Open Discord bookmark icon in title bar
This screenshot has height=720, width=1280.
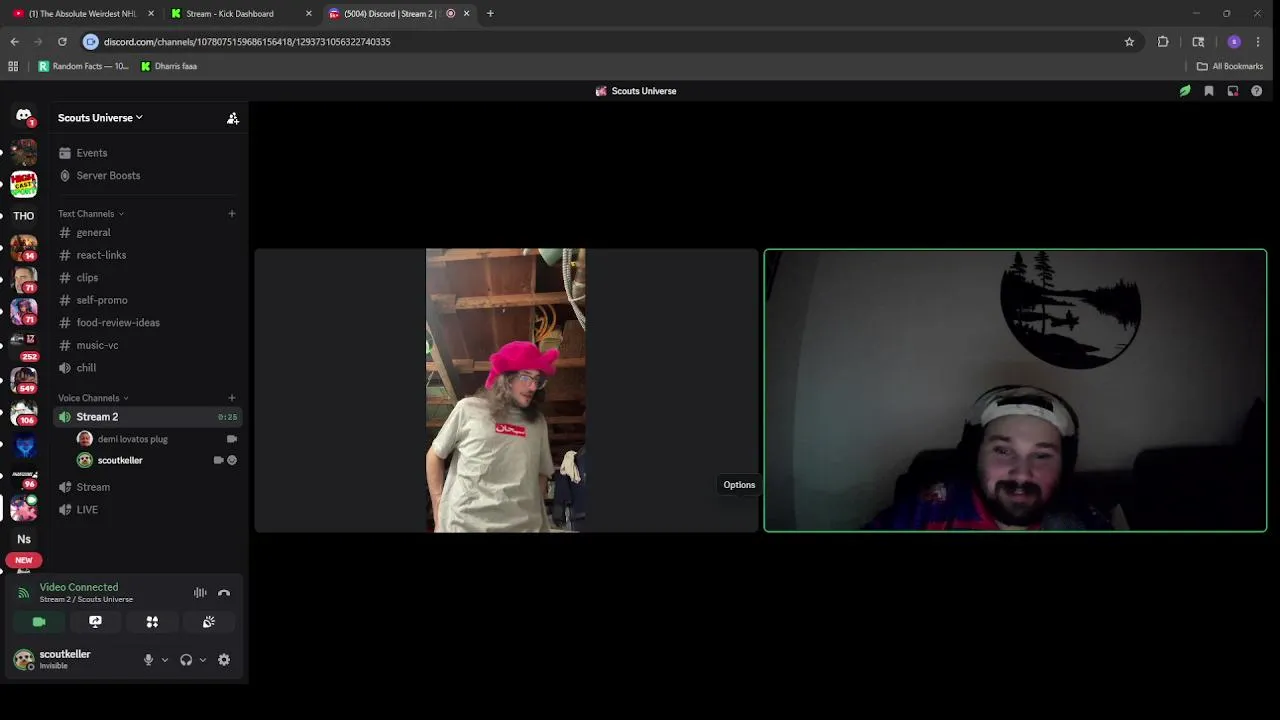click(1209, 91)
